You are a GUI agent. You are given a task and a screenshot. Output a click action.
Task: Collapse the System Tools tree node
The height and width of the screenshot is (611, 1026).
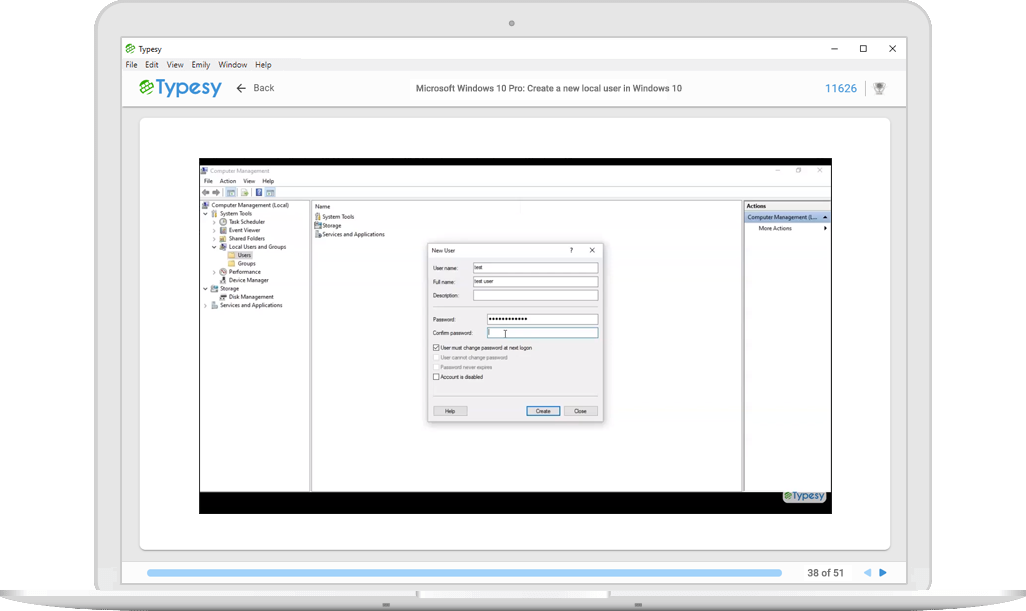(205, 213)
